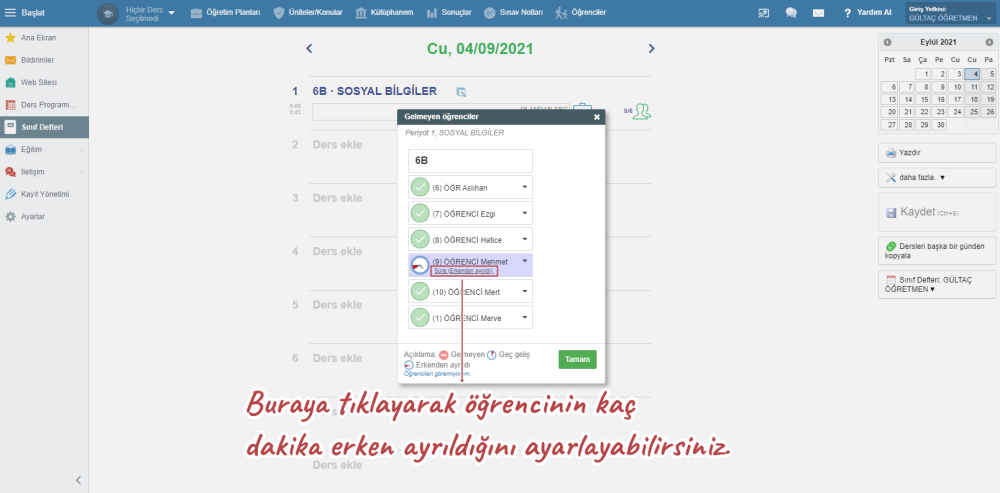The image size is (1000, 493).
Task: Click Ders ekle for period 4
Action: tap(337, 251)
